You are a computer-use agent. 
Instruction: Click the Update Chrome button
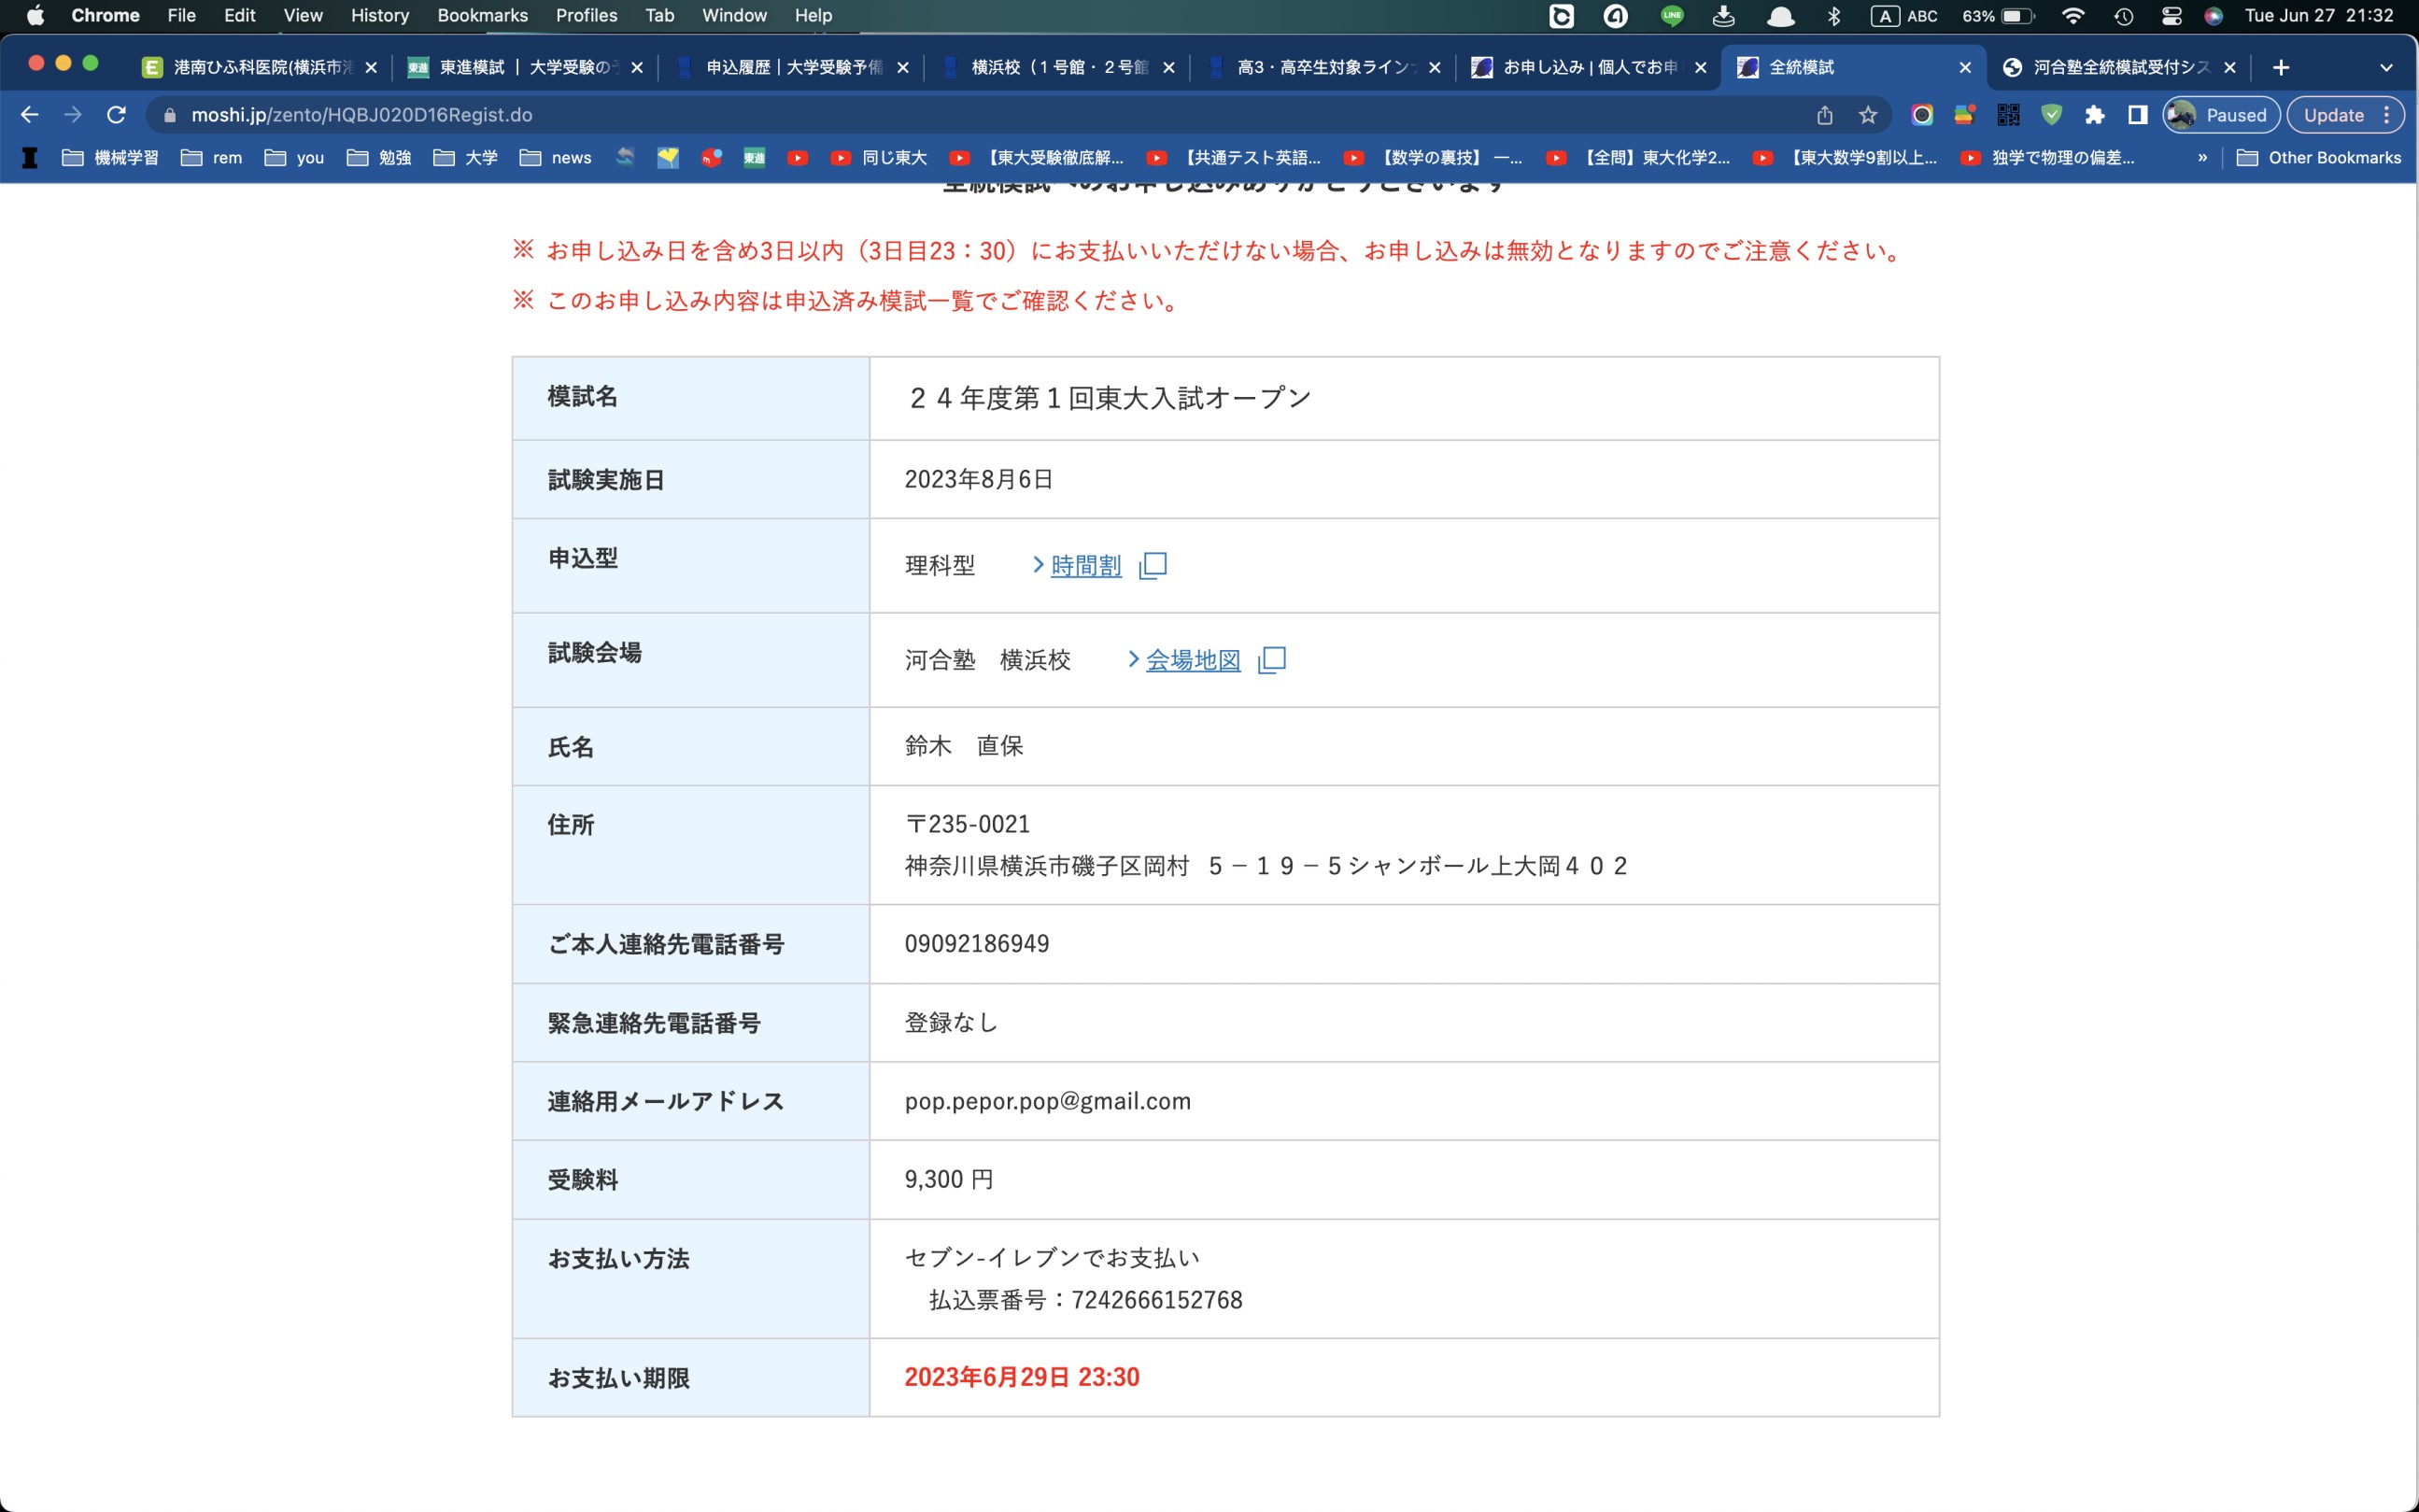(x=2343, y=115)
